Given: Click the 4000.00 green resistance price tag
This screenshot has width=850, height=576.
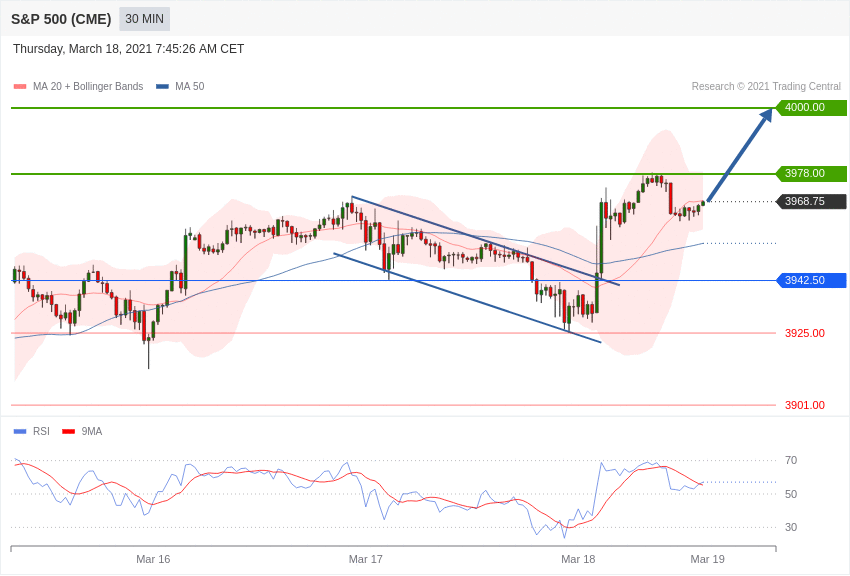Looking at the screenshot, I should (812, 107).
